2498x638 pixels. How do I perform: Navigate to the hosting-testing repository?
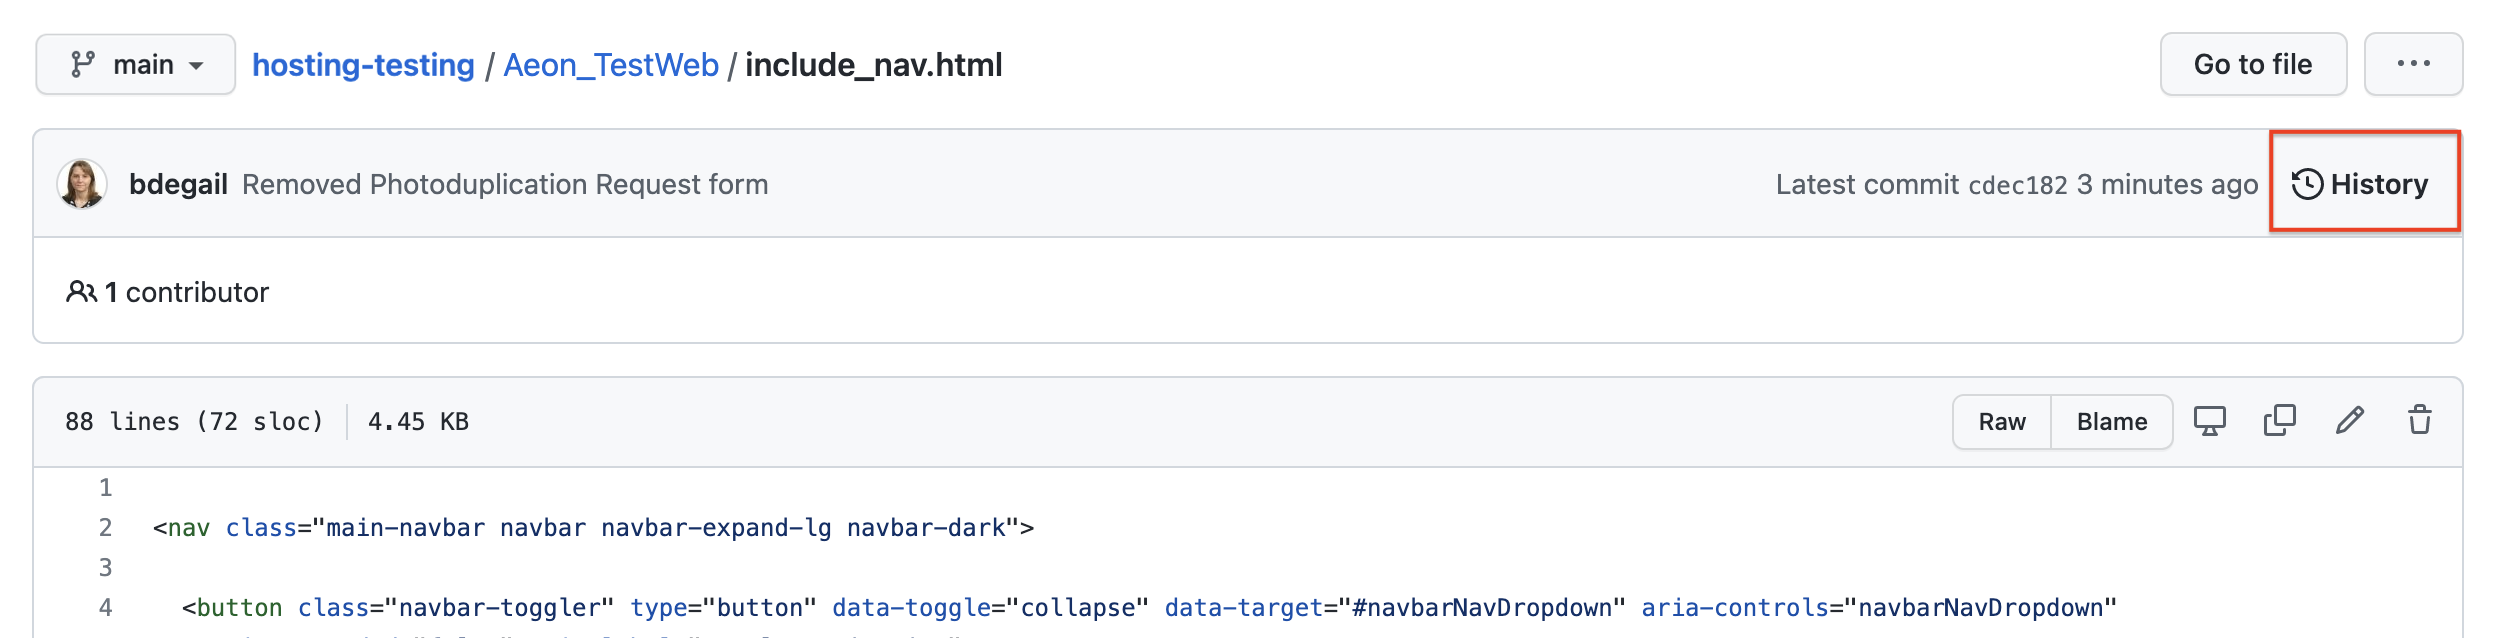click(365, 64)
